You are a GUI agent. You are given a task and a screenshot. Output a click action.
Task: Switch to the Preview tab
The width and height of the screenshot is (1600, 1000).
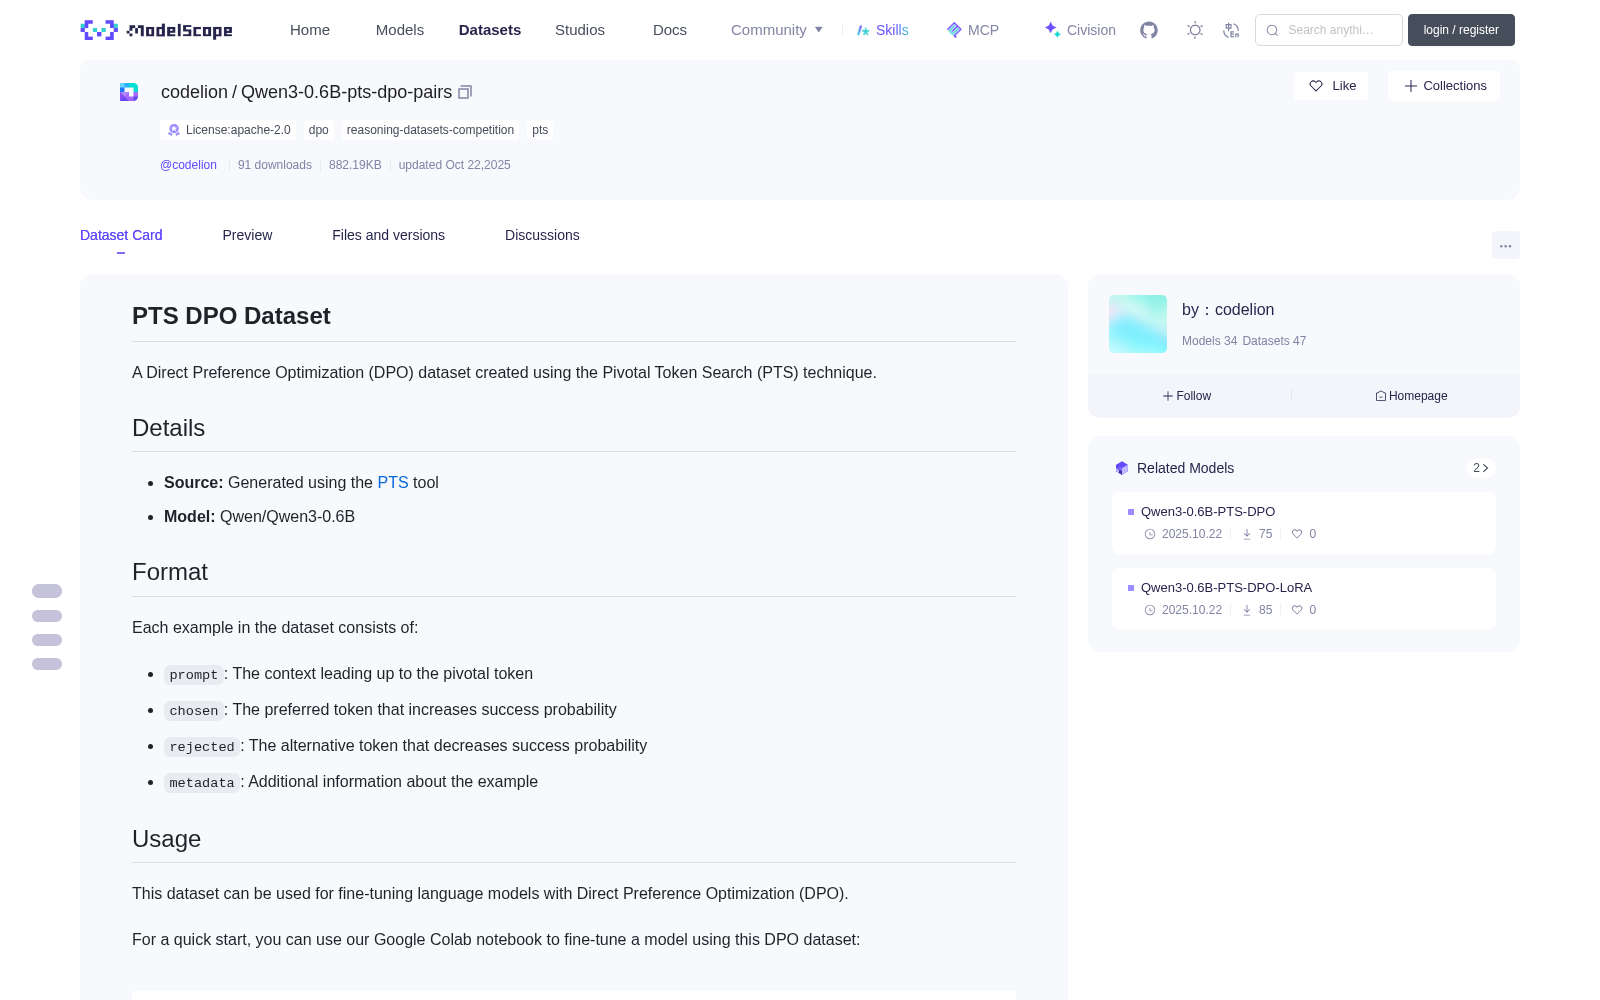[247, 235]
